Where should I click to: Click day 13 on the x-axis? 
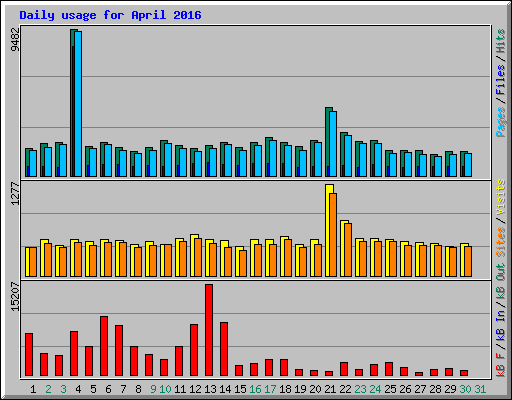coord(210,389)
